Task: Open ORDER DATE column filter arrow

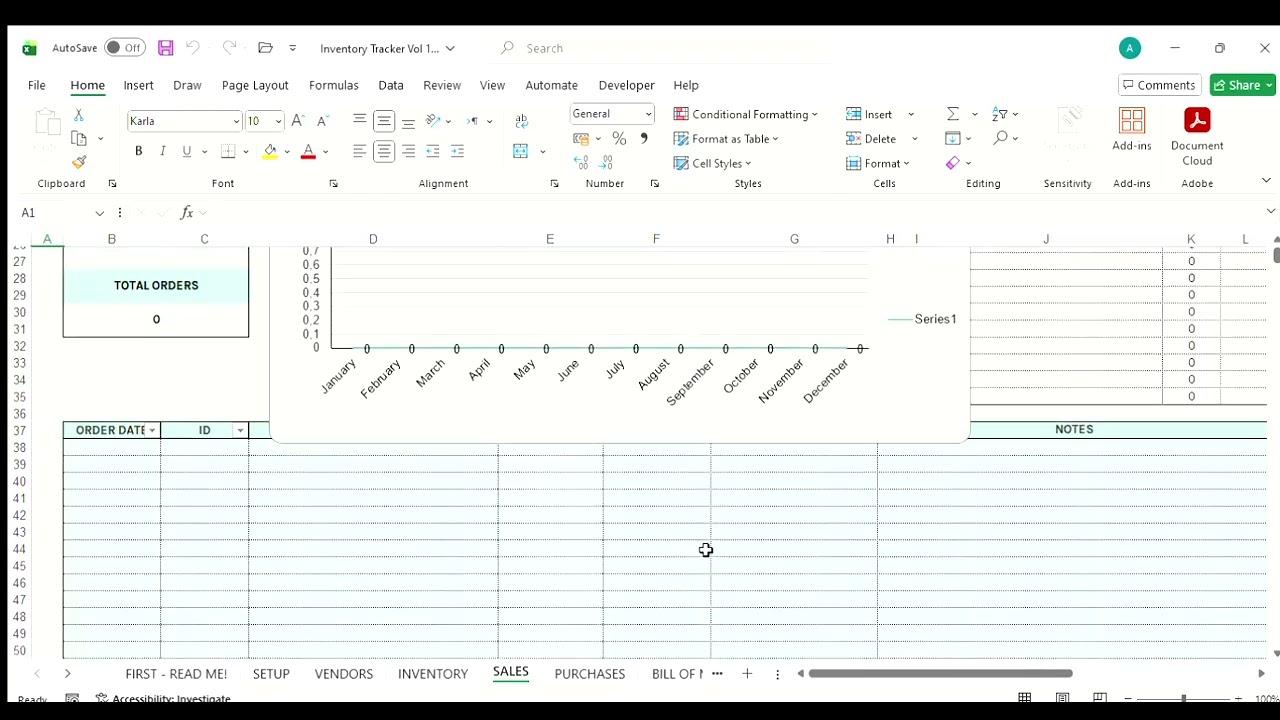Action: (152, 430)
